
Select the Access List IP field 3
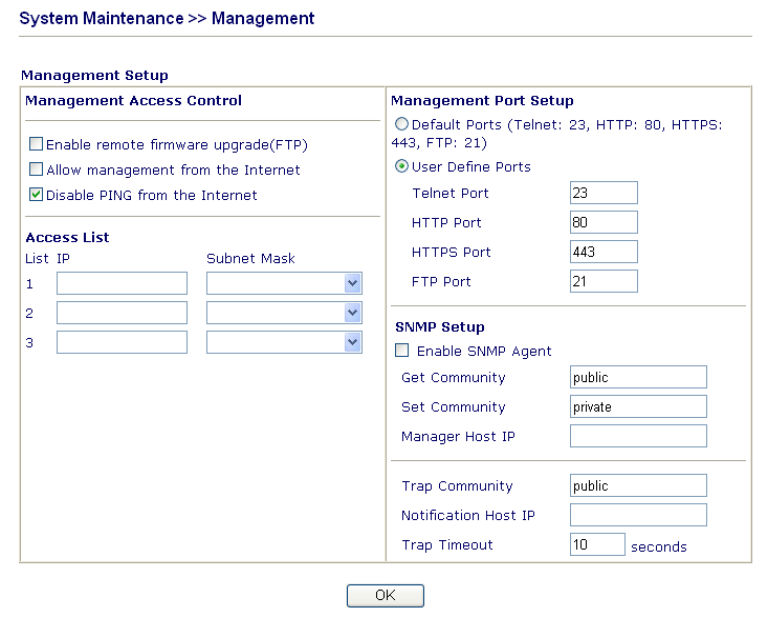tap(121, 342)
